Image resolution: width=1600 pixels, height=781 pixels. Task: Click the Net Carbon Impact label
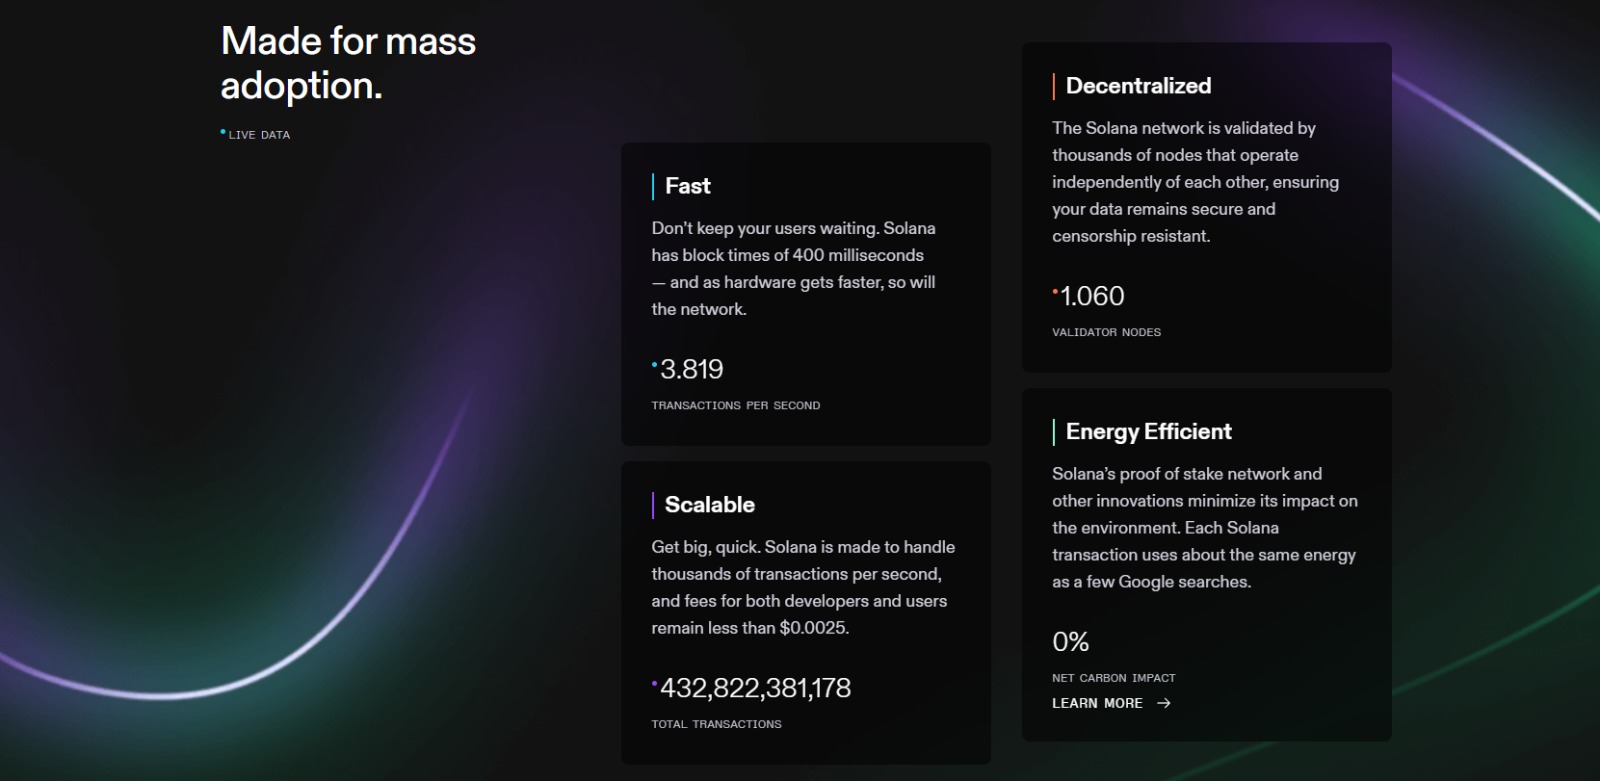[x=1113, y=678]
